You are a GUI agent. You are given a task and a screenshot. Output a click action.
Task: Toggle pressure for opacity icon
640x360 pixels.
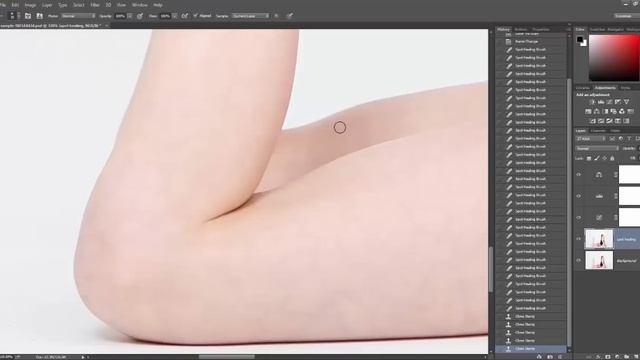point(140,16)
